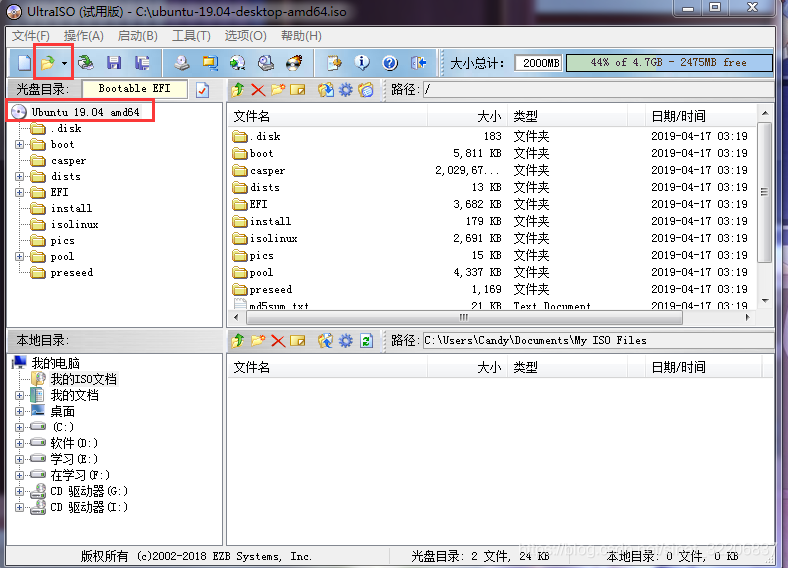Open Help with question mark icon
Screen dimensions: 788x568
coord(390,63)
